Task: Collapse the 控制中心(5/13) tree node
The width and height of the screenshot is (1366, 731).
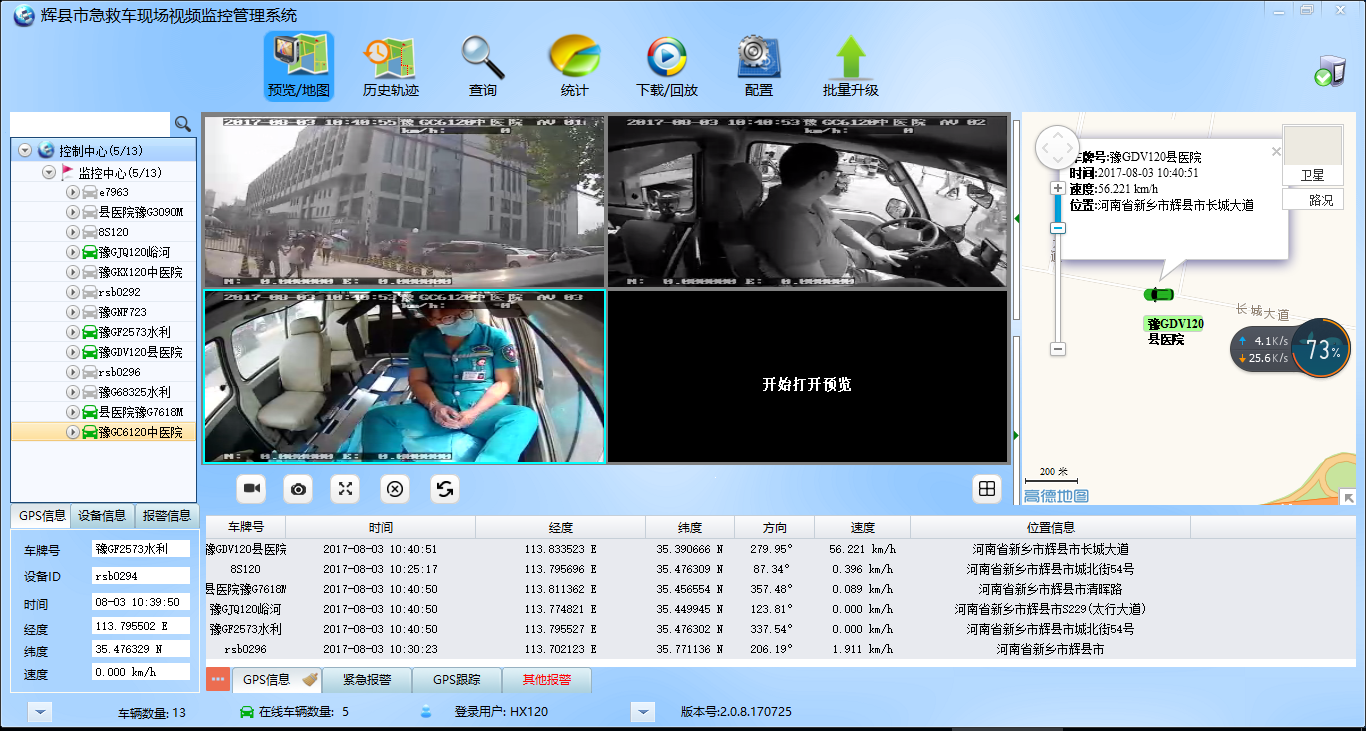Action: (x=25, y=151)
